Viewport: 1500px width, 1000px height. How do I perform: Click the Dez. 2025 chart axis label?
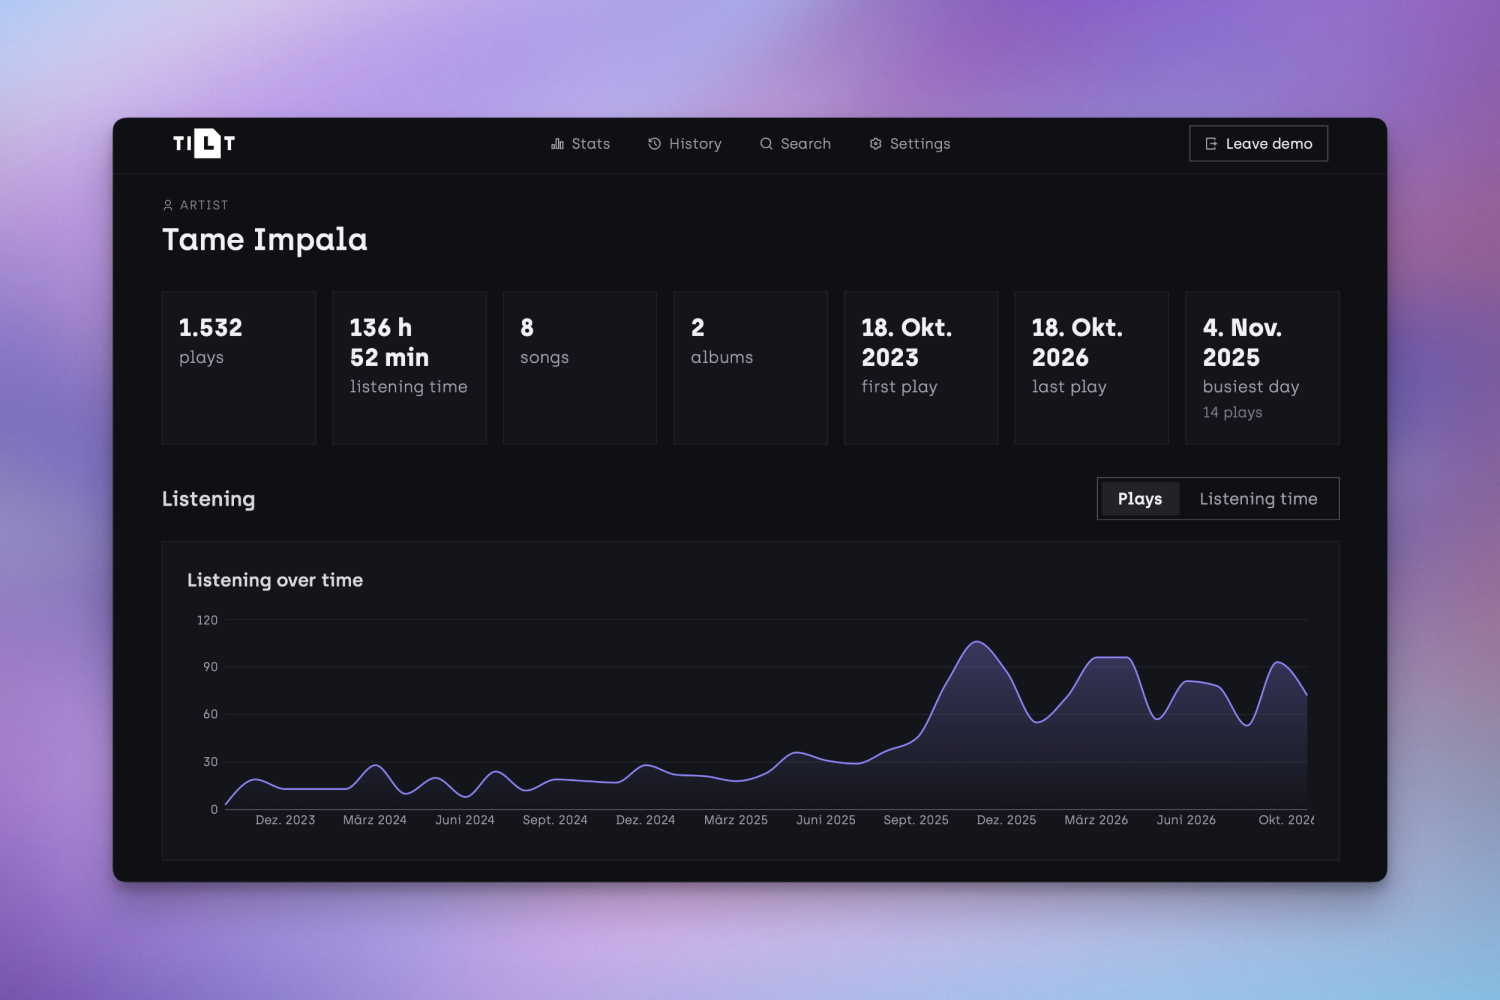1006,820
